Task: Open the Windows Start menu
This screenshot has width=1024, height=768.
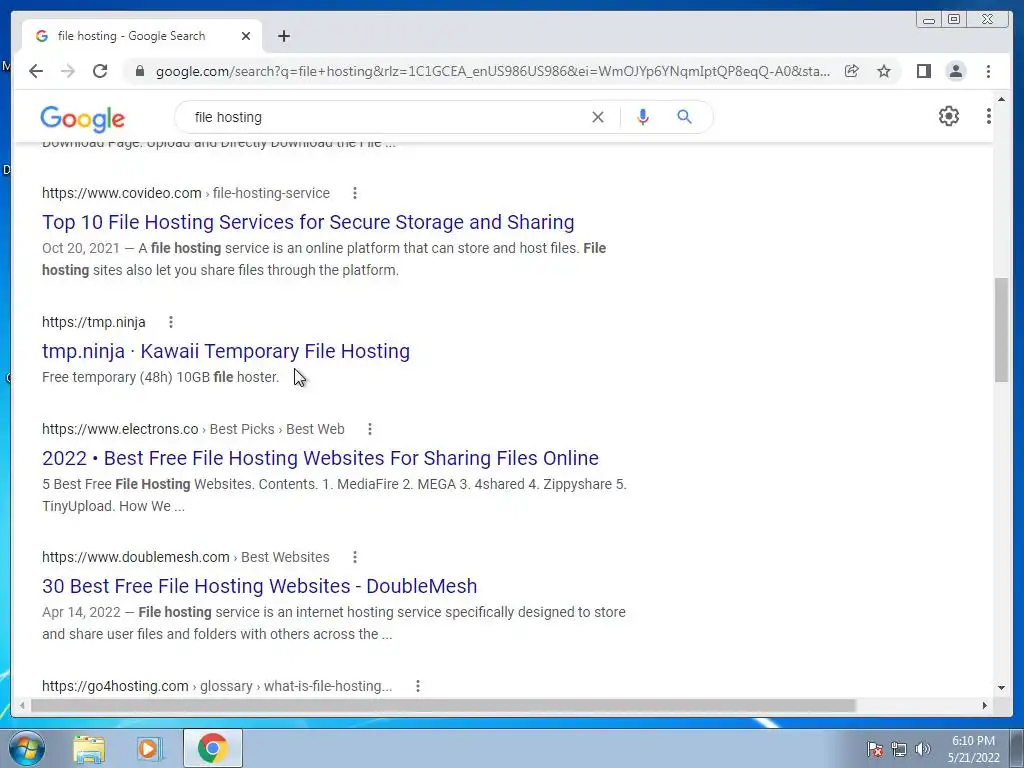Action: click(x=26, y=748)
